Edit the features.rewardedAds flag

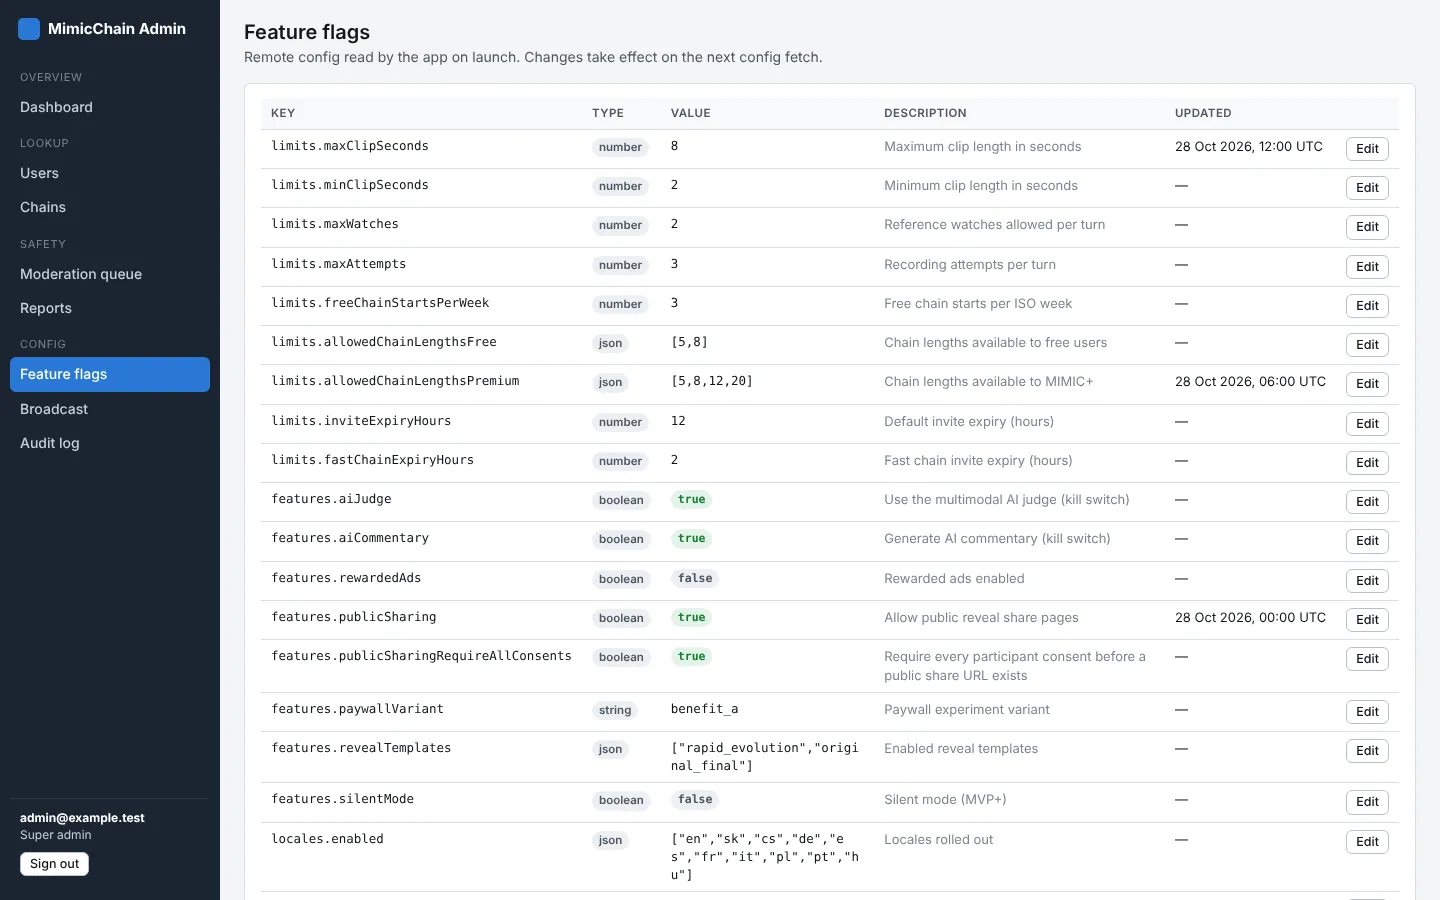coord(1367,581)
